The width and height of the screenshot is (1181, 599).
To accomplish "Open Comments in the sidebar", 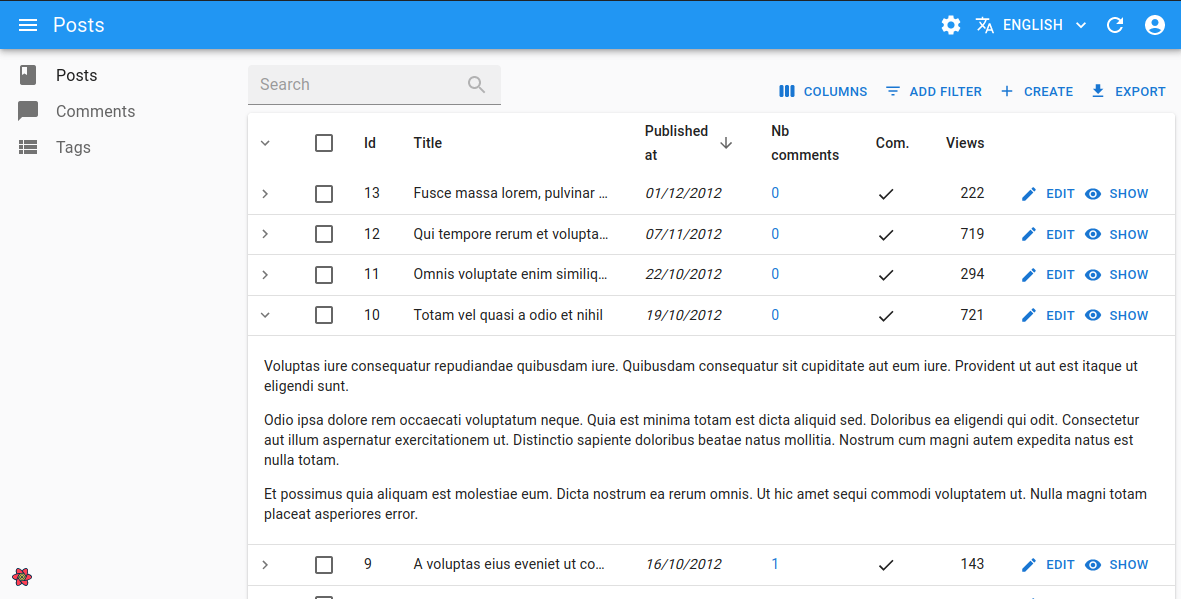I will [95, 111].
